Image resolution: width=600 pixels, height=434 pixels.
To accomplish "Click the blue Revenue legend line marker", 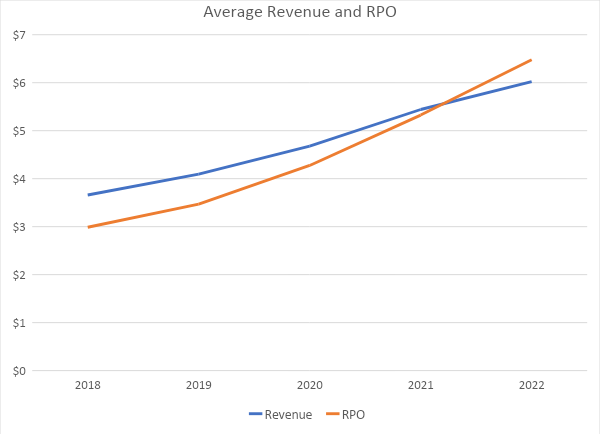I will [255, 414].
